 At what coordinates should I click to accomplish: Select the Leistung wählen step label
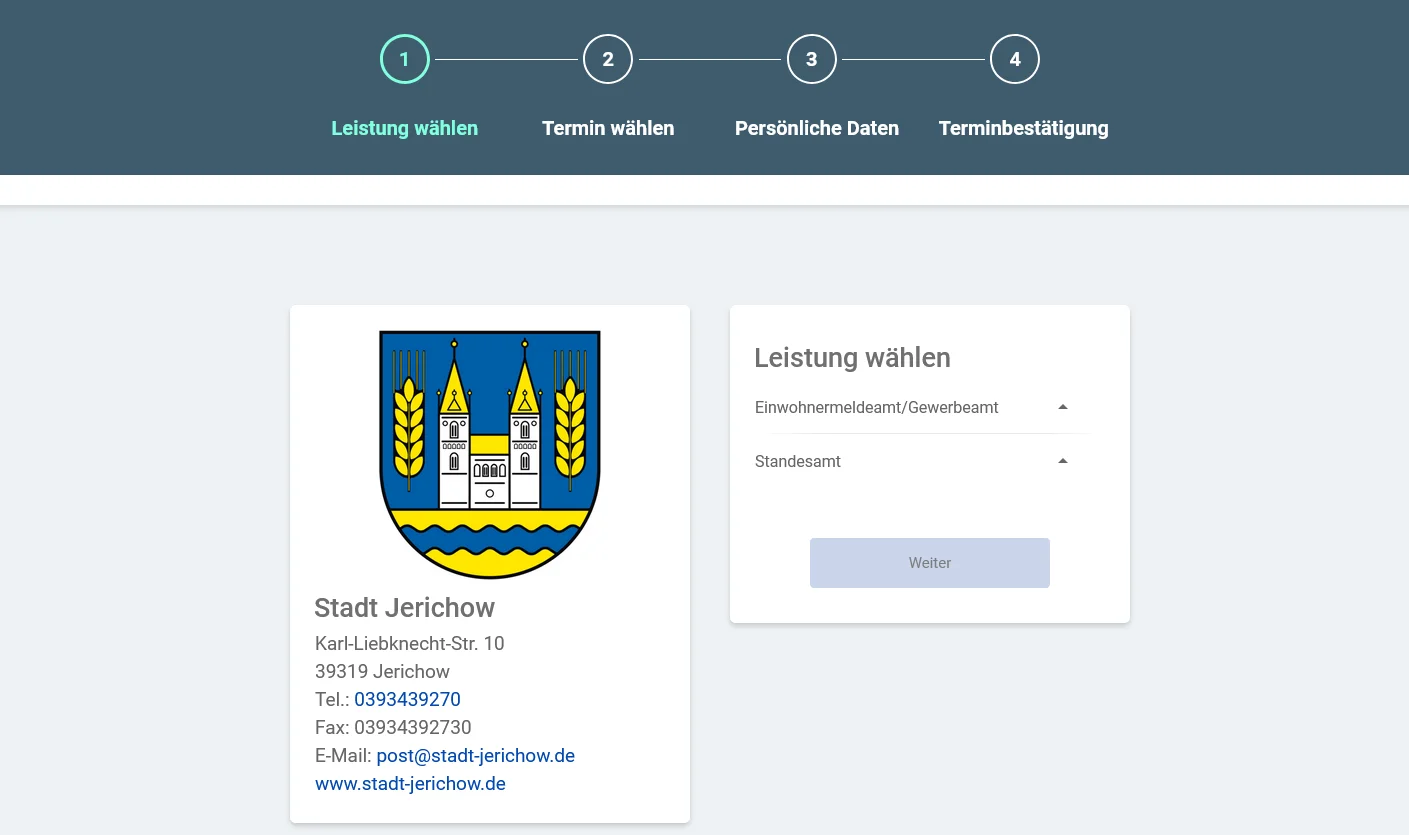click(x=404, y=128)
